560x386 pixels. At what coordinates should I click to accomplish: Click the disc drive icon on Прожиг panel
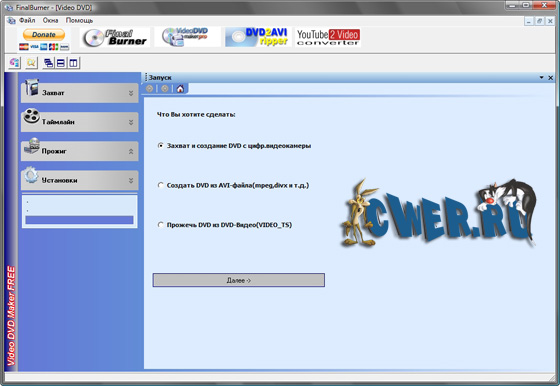point(32,145)
